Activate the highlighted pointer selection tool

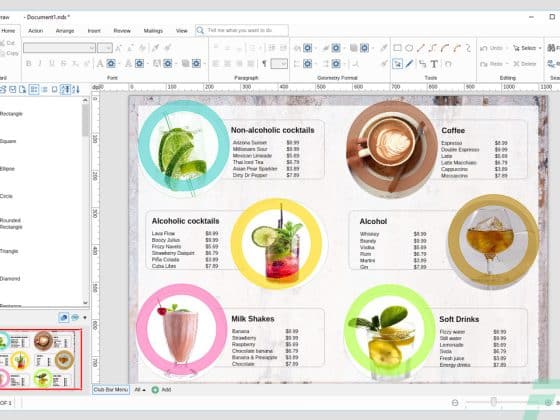coord(398,64)
